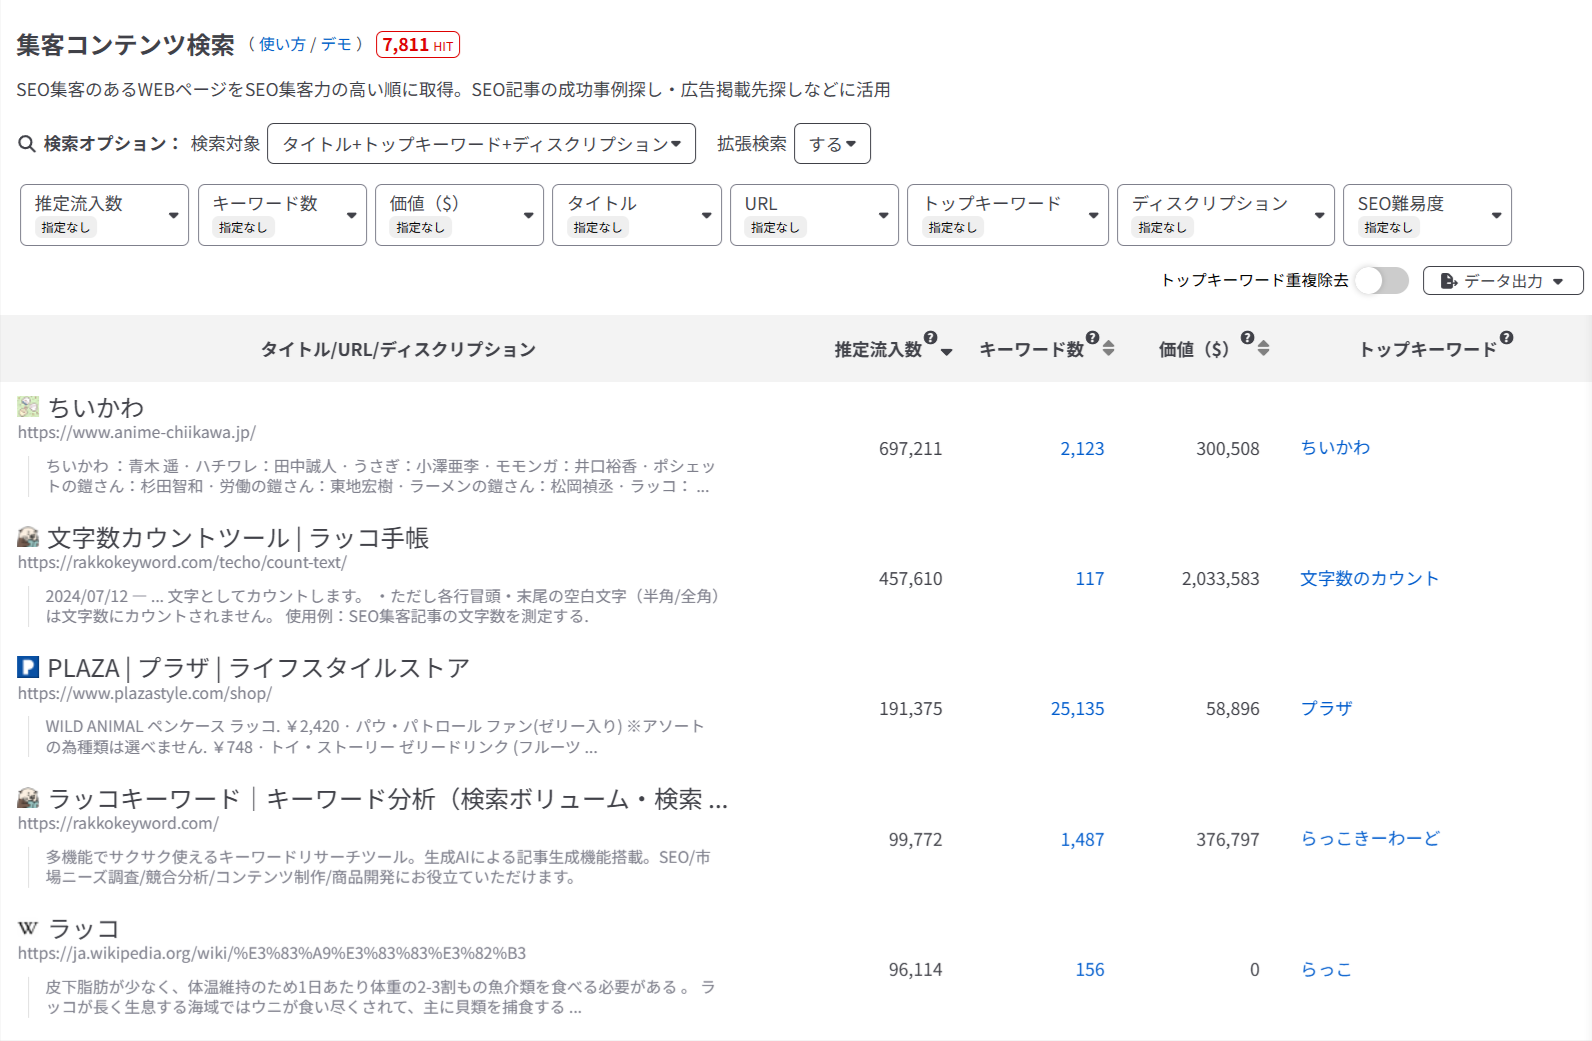Open the トップキーワード filter menu
1592x1041 pixels.
coord(1007,215)
